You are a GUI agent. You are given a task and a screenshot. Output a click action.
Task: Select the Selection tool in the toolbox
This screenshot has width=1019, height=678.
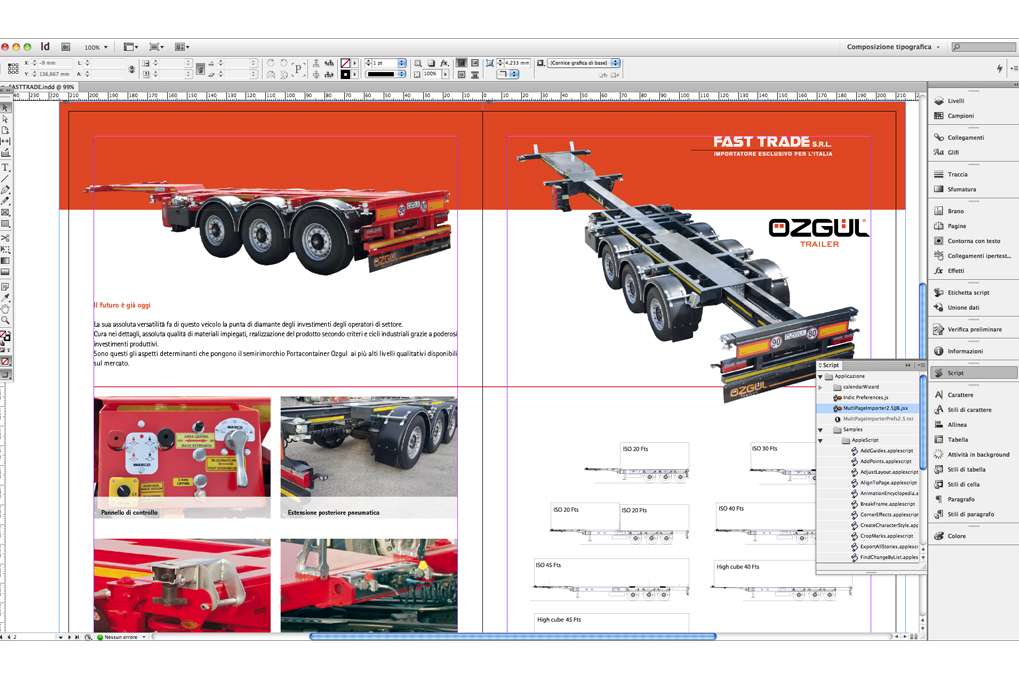click(5, 108)
